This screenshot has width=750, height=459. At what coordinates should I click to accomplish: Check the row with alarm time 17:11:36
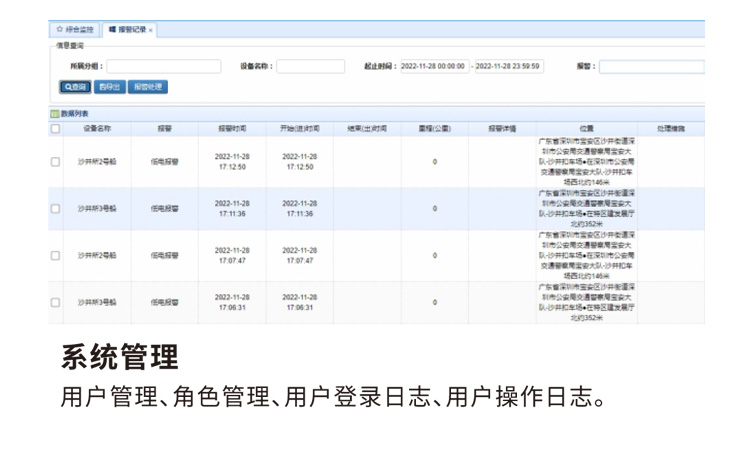55,209
